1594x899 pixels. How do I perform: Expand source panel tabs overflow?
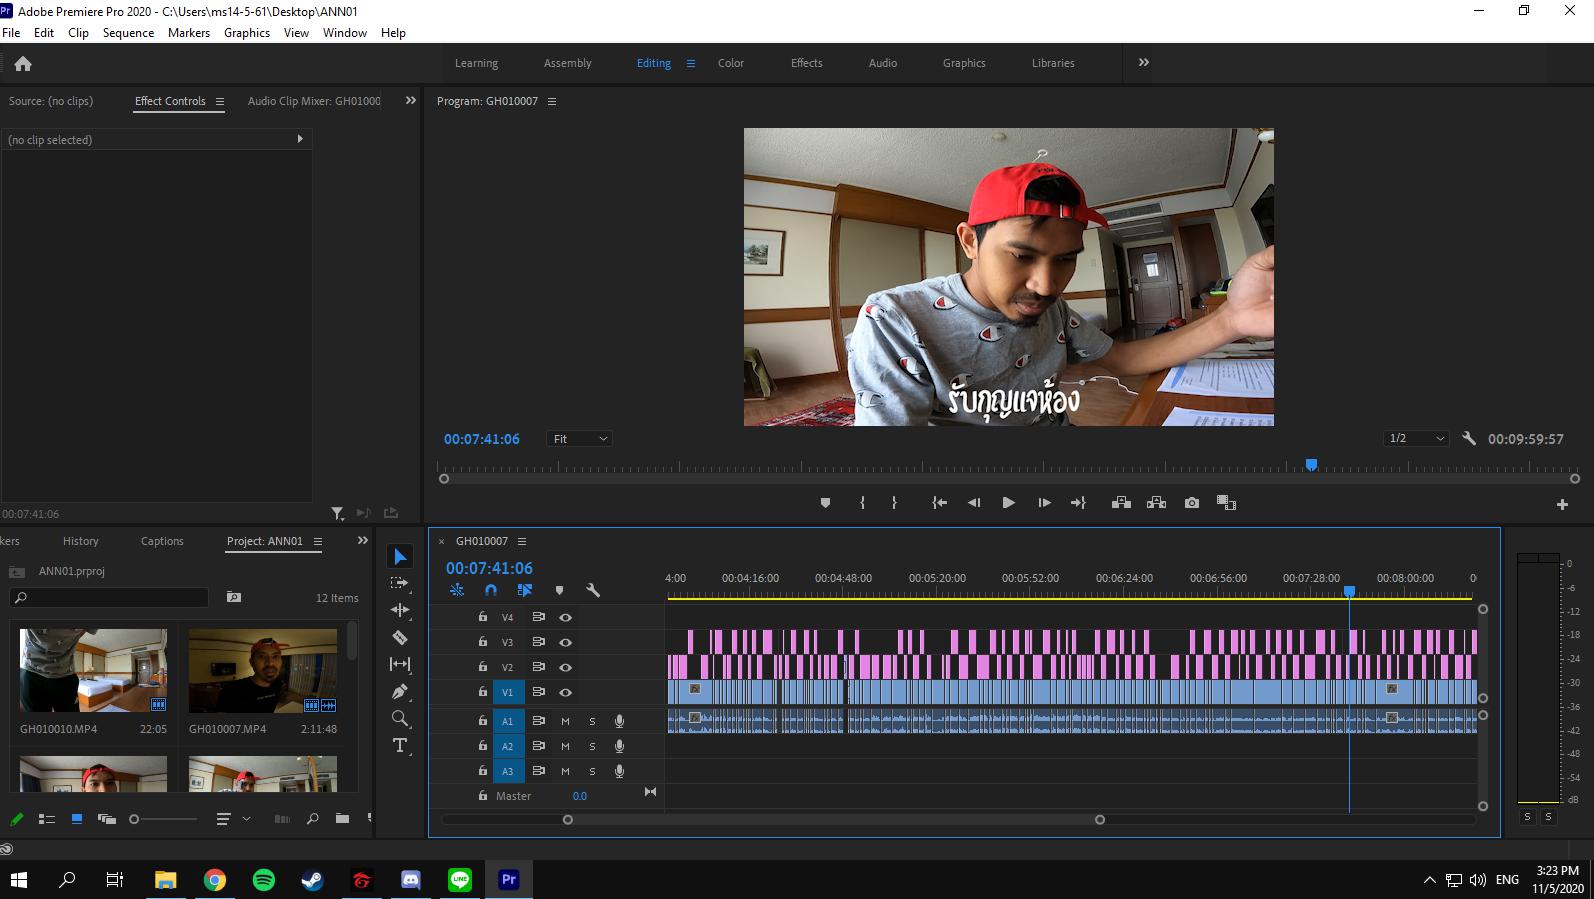click(410, 100)
